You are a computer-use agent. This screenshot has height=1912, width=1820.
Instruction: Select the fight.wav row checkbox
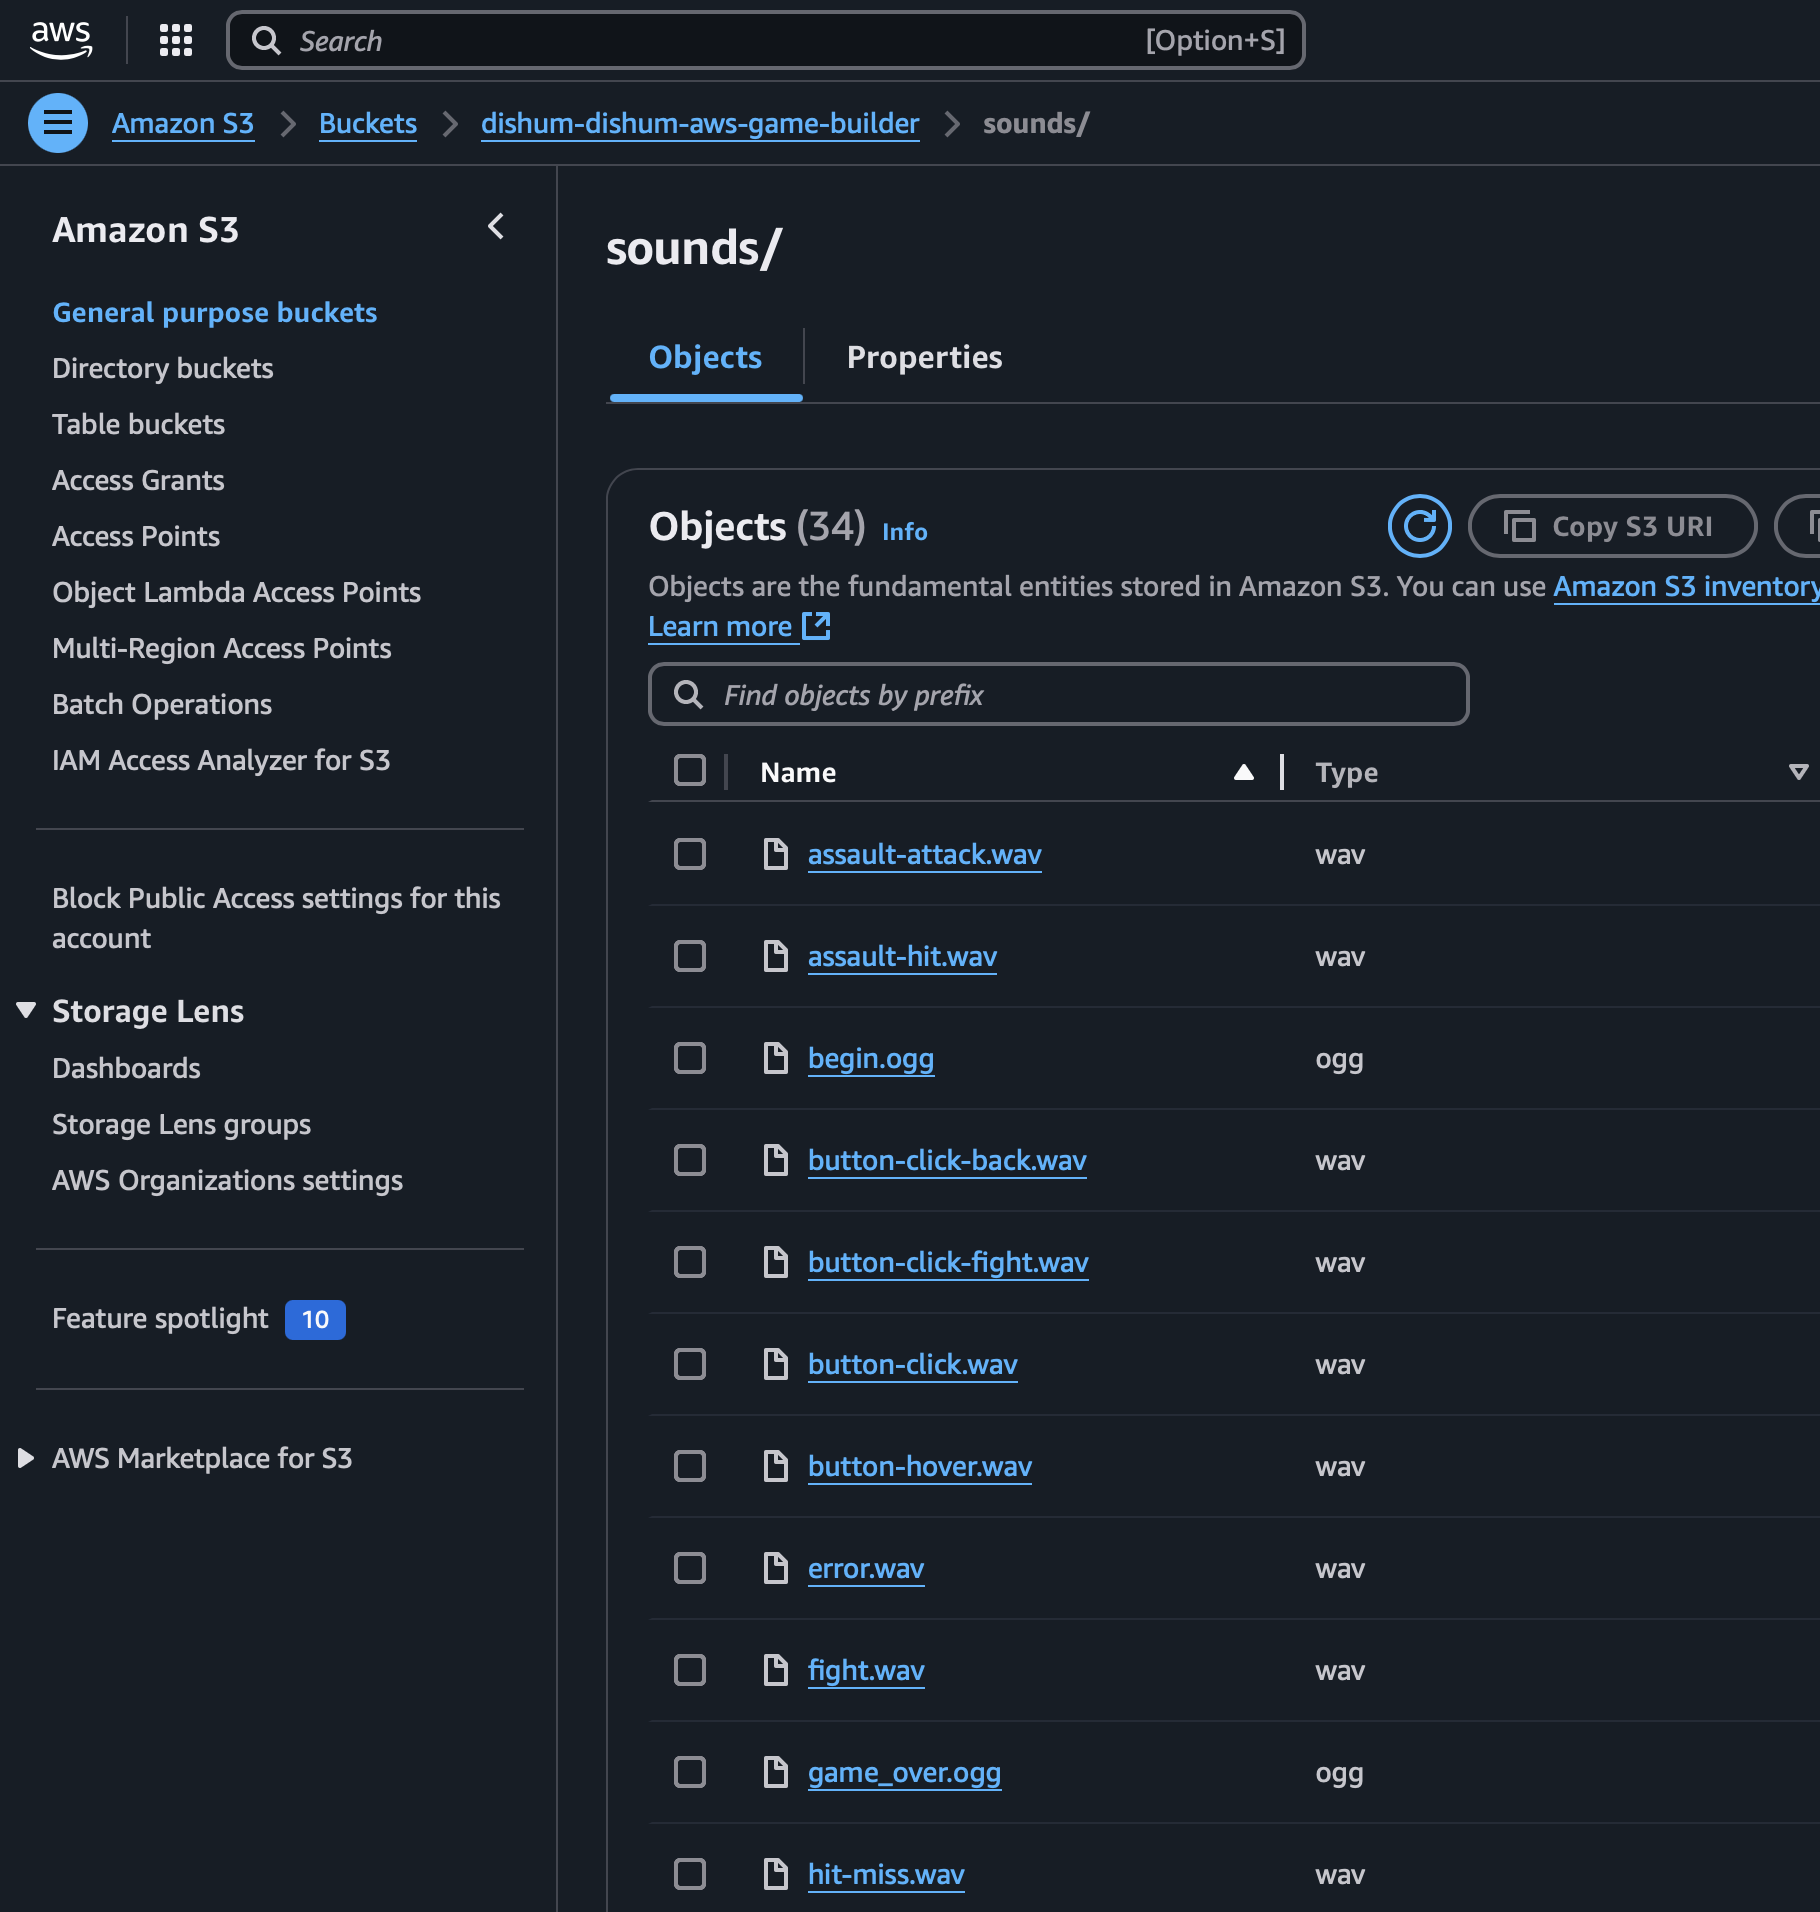pos(690,1671)
